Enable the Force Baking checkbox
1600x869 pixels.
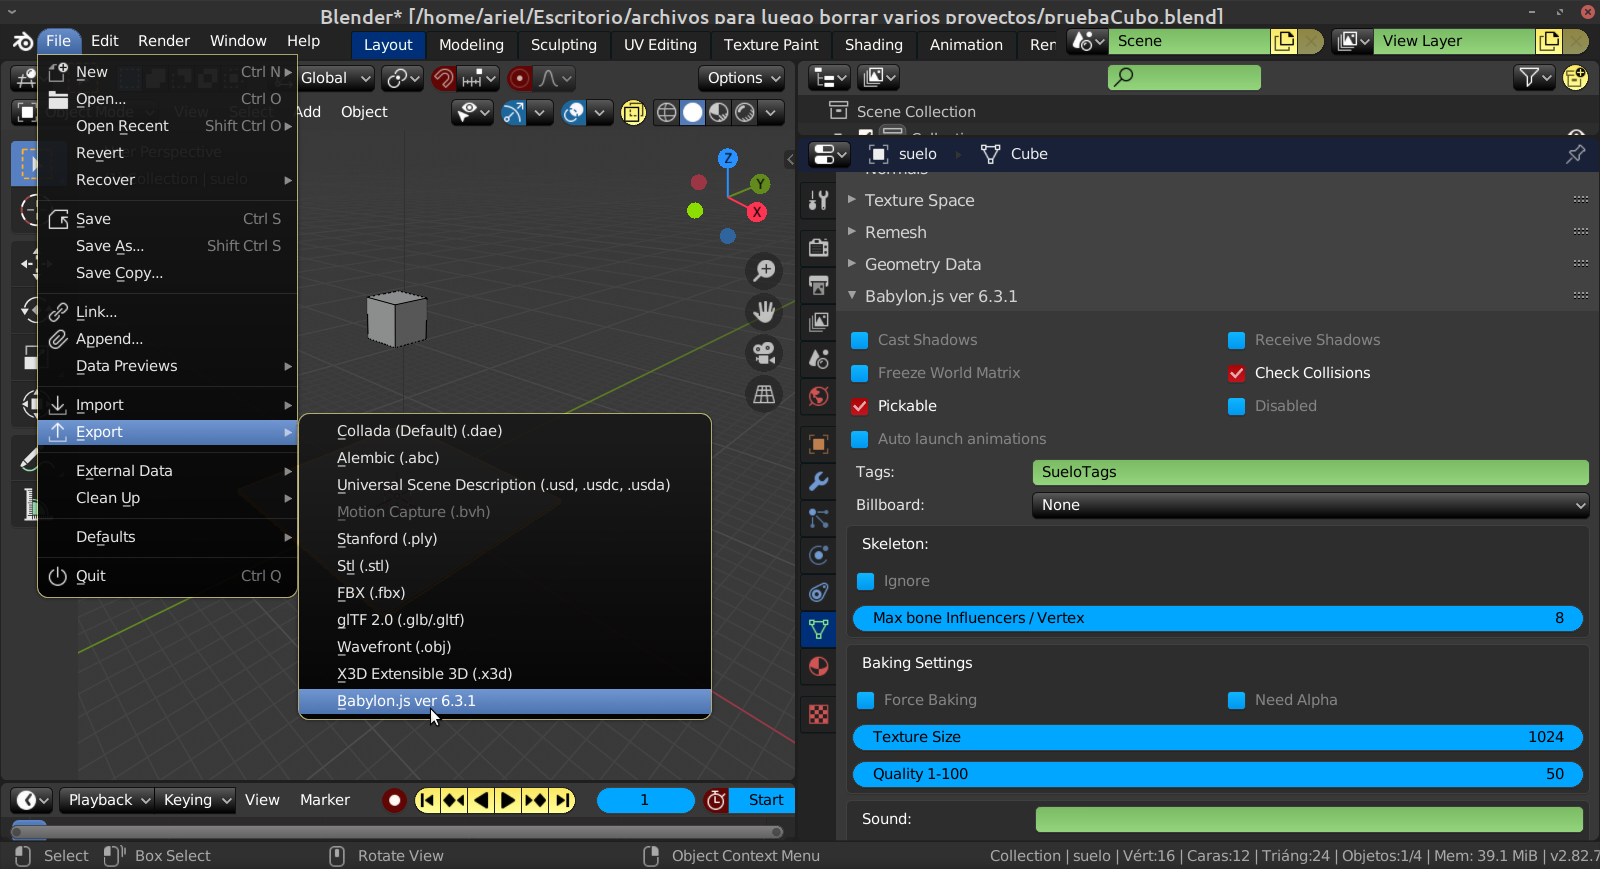point(866,700)
